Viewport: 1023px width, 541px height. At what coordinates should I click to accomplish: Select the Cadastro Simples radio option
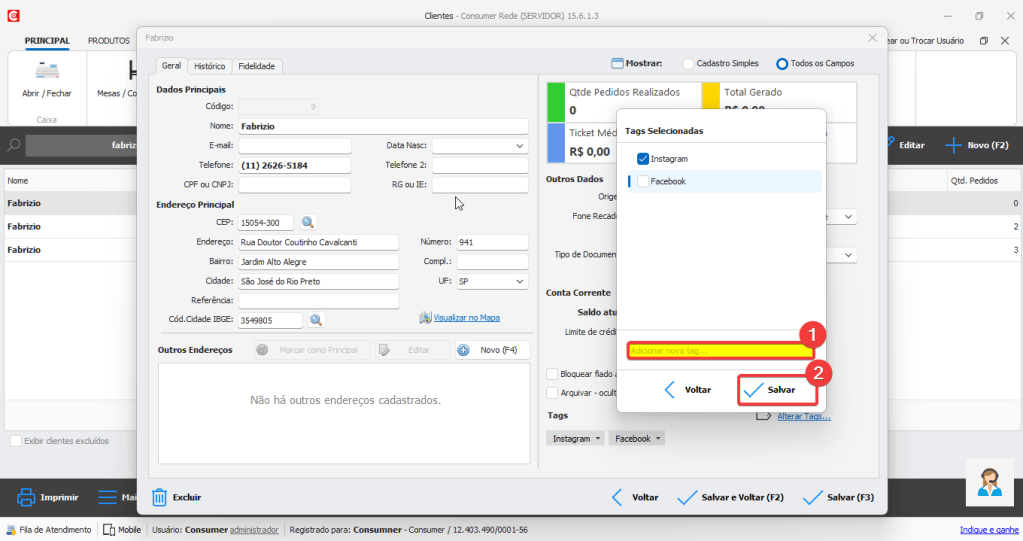coord(689,63)
